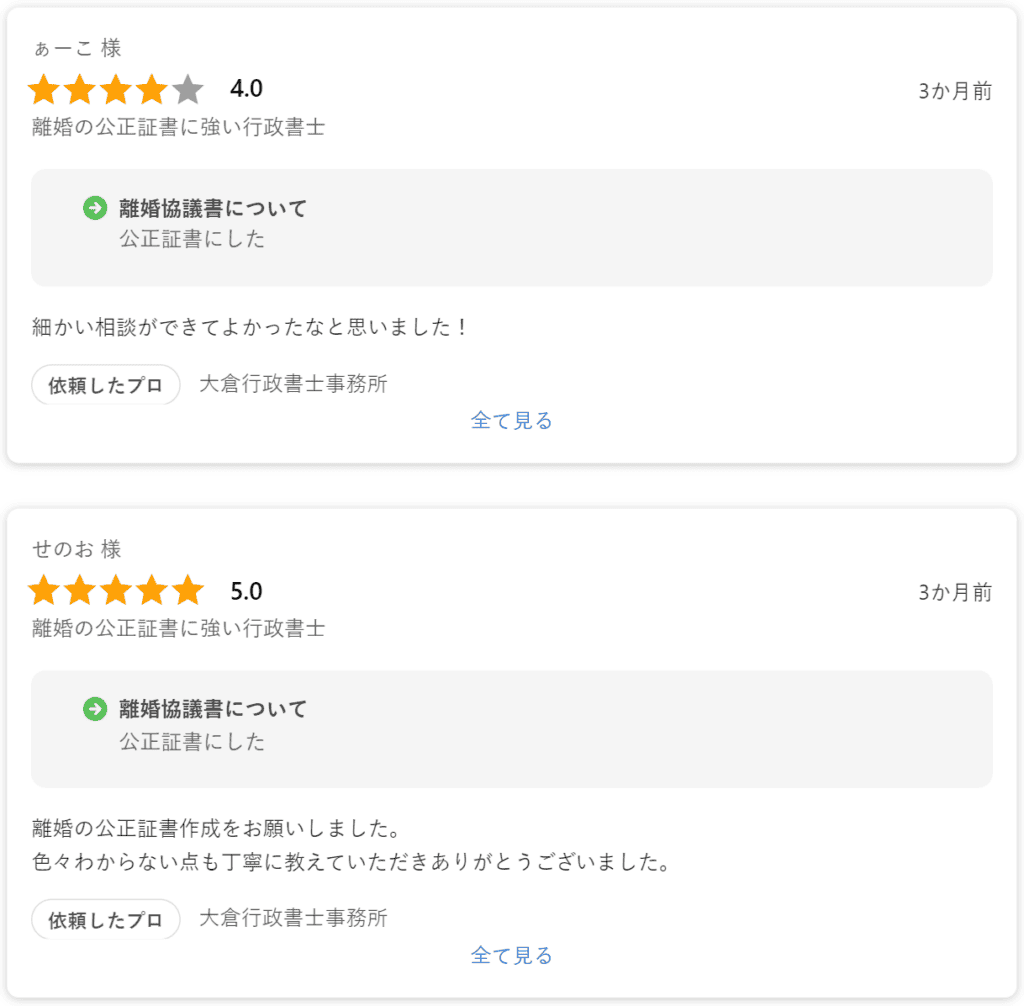
Task: Click 離婚協議書について heading in second review
Action: tap(213, 709)
